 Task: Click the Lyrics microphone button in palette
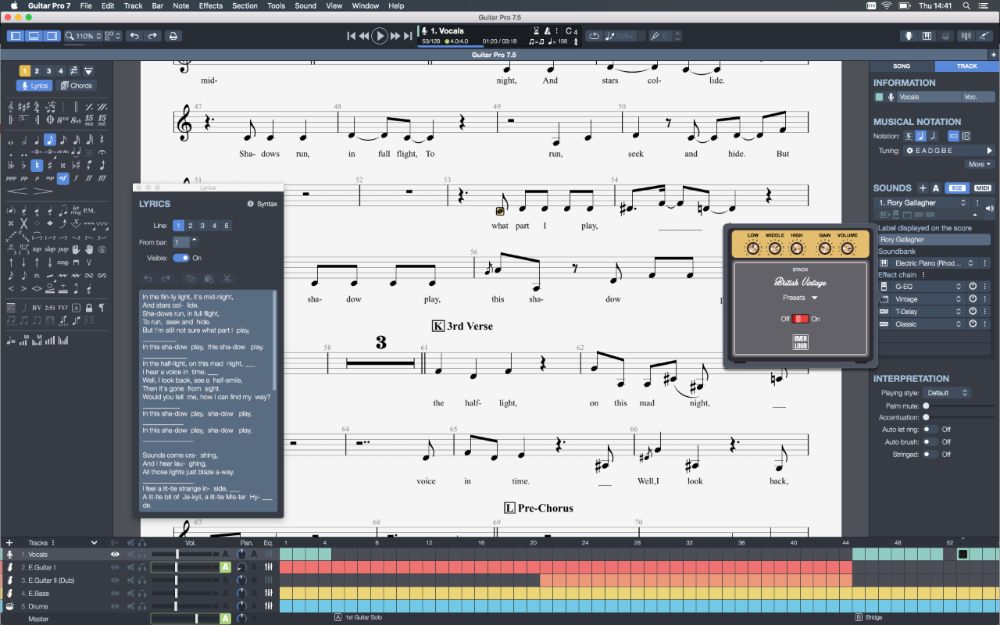click(x=34, y=86)
